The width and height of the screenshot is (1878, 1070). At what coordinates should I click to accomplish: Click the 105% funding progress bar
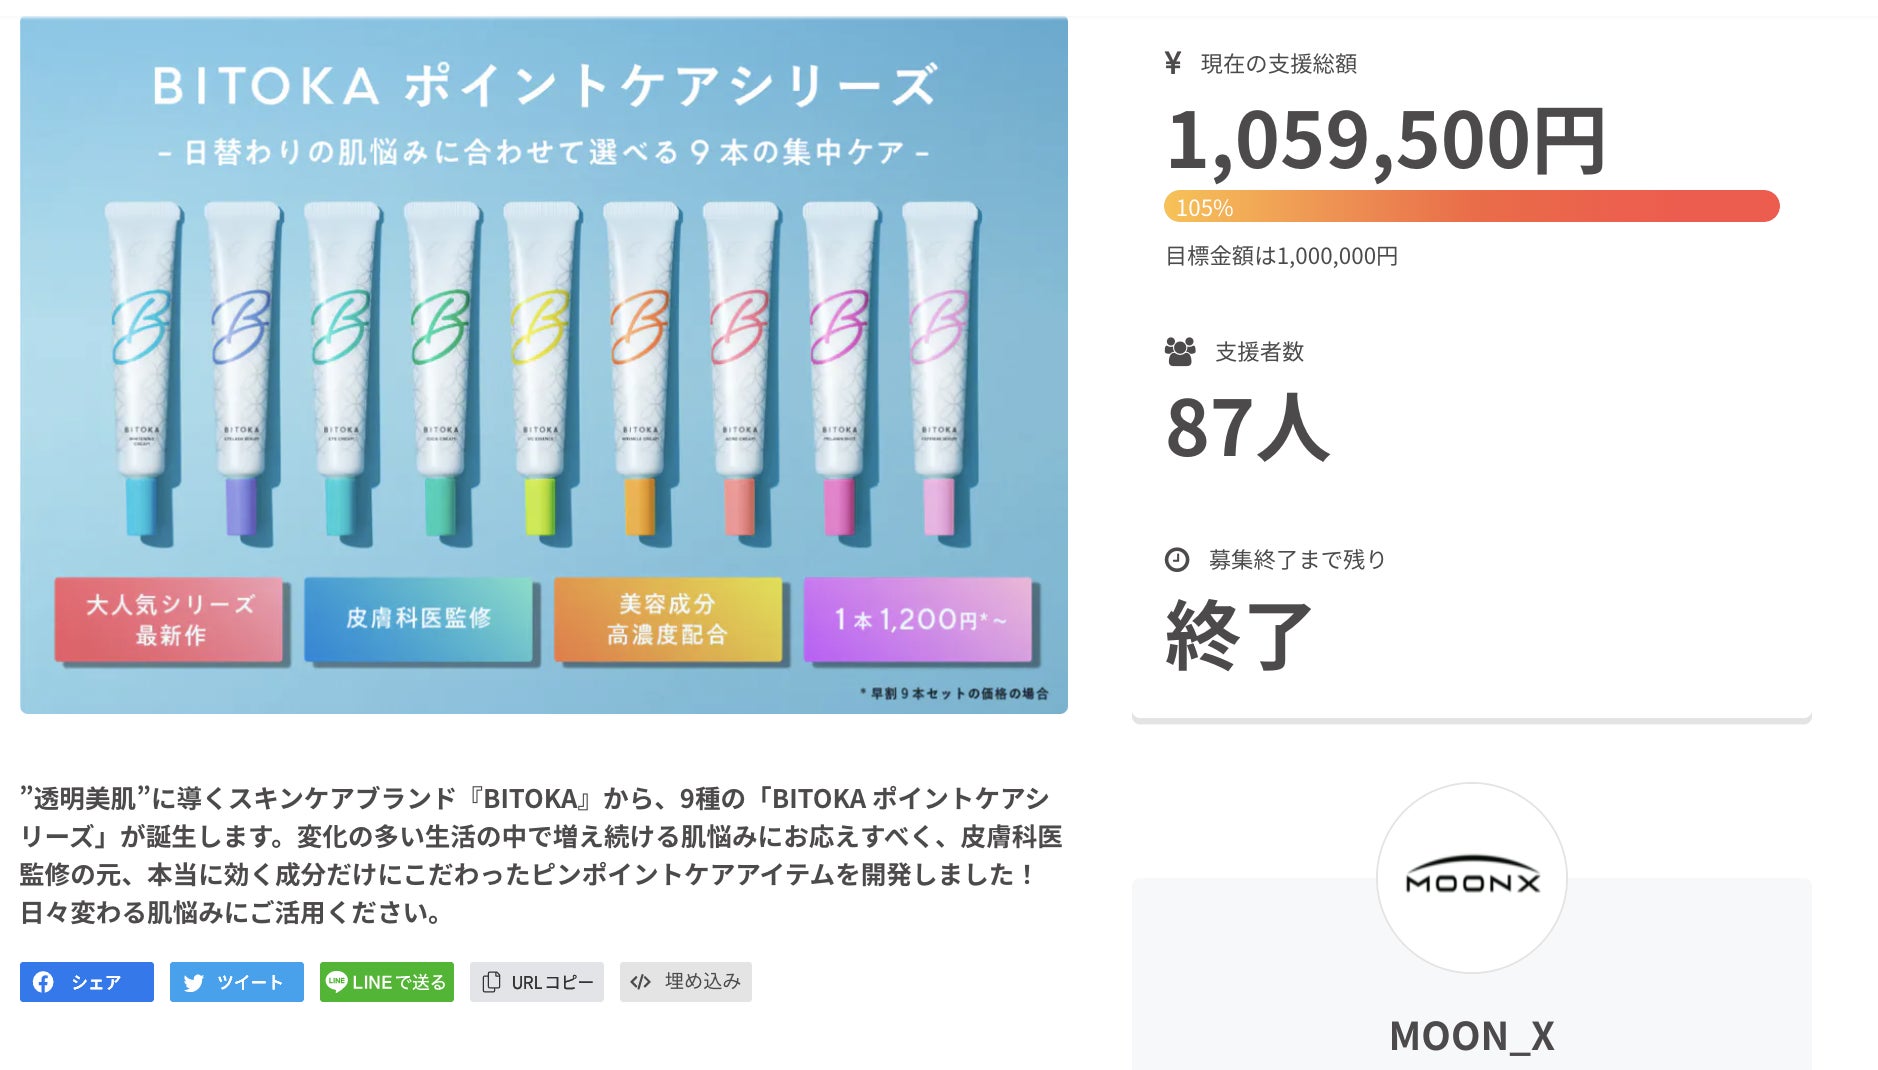(x=1471, y=207)
